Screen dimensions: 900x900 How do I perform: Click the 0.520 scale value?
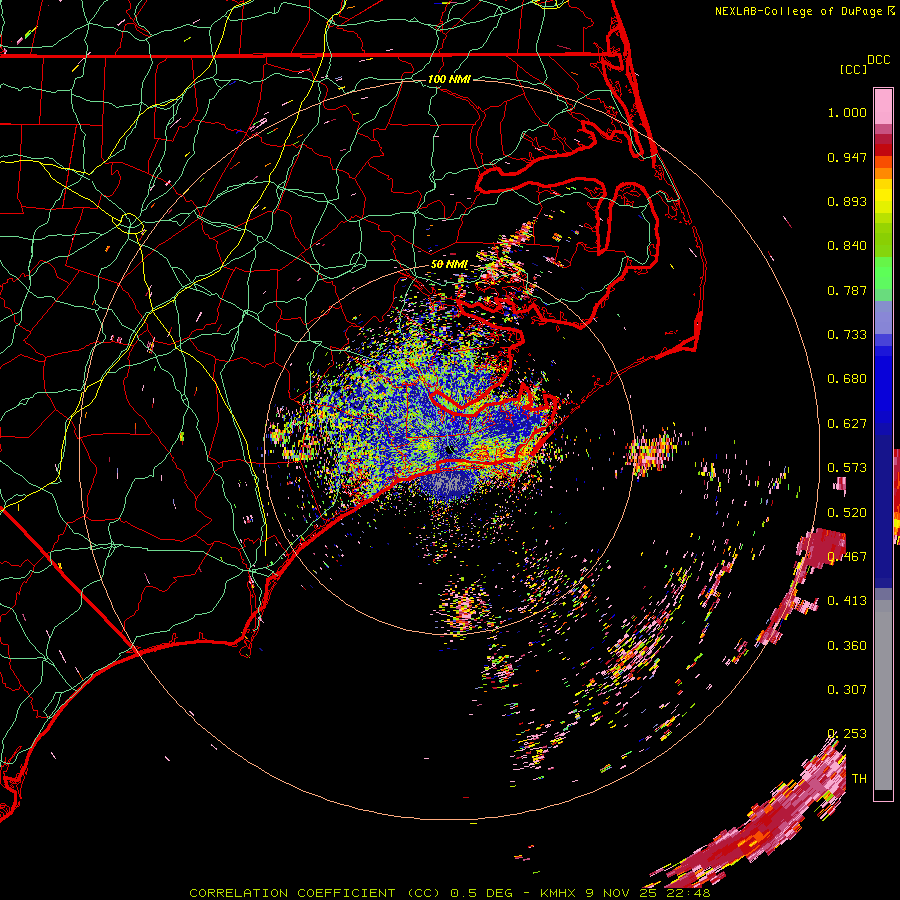(847, 513)
